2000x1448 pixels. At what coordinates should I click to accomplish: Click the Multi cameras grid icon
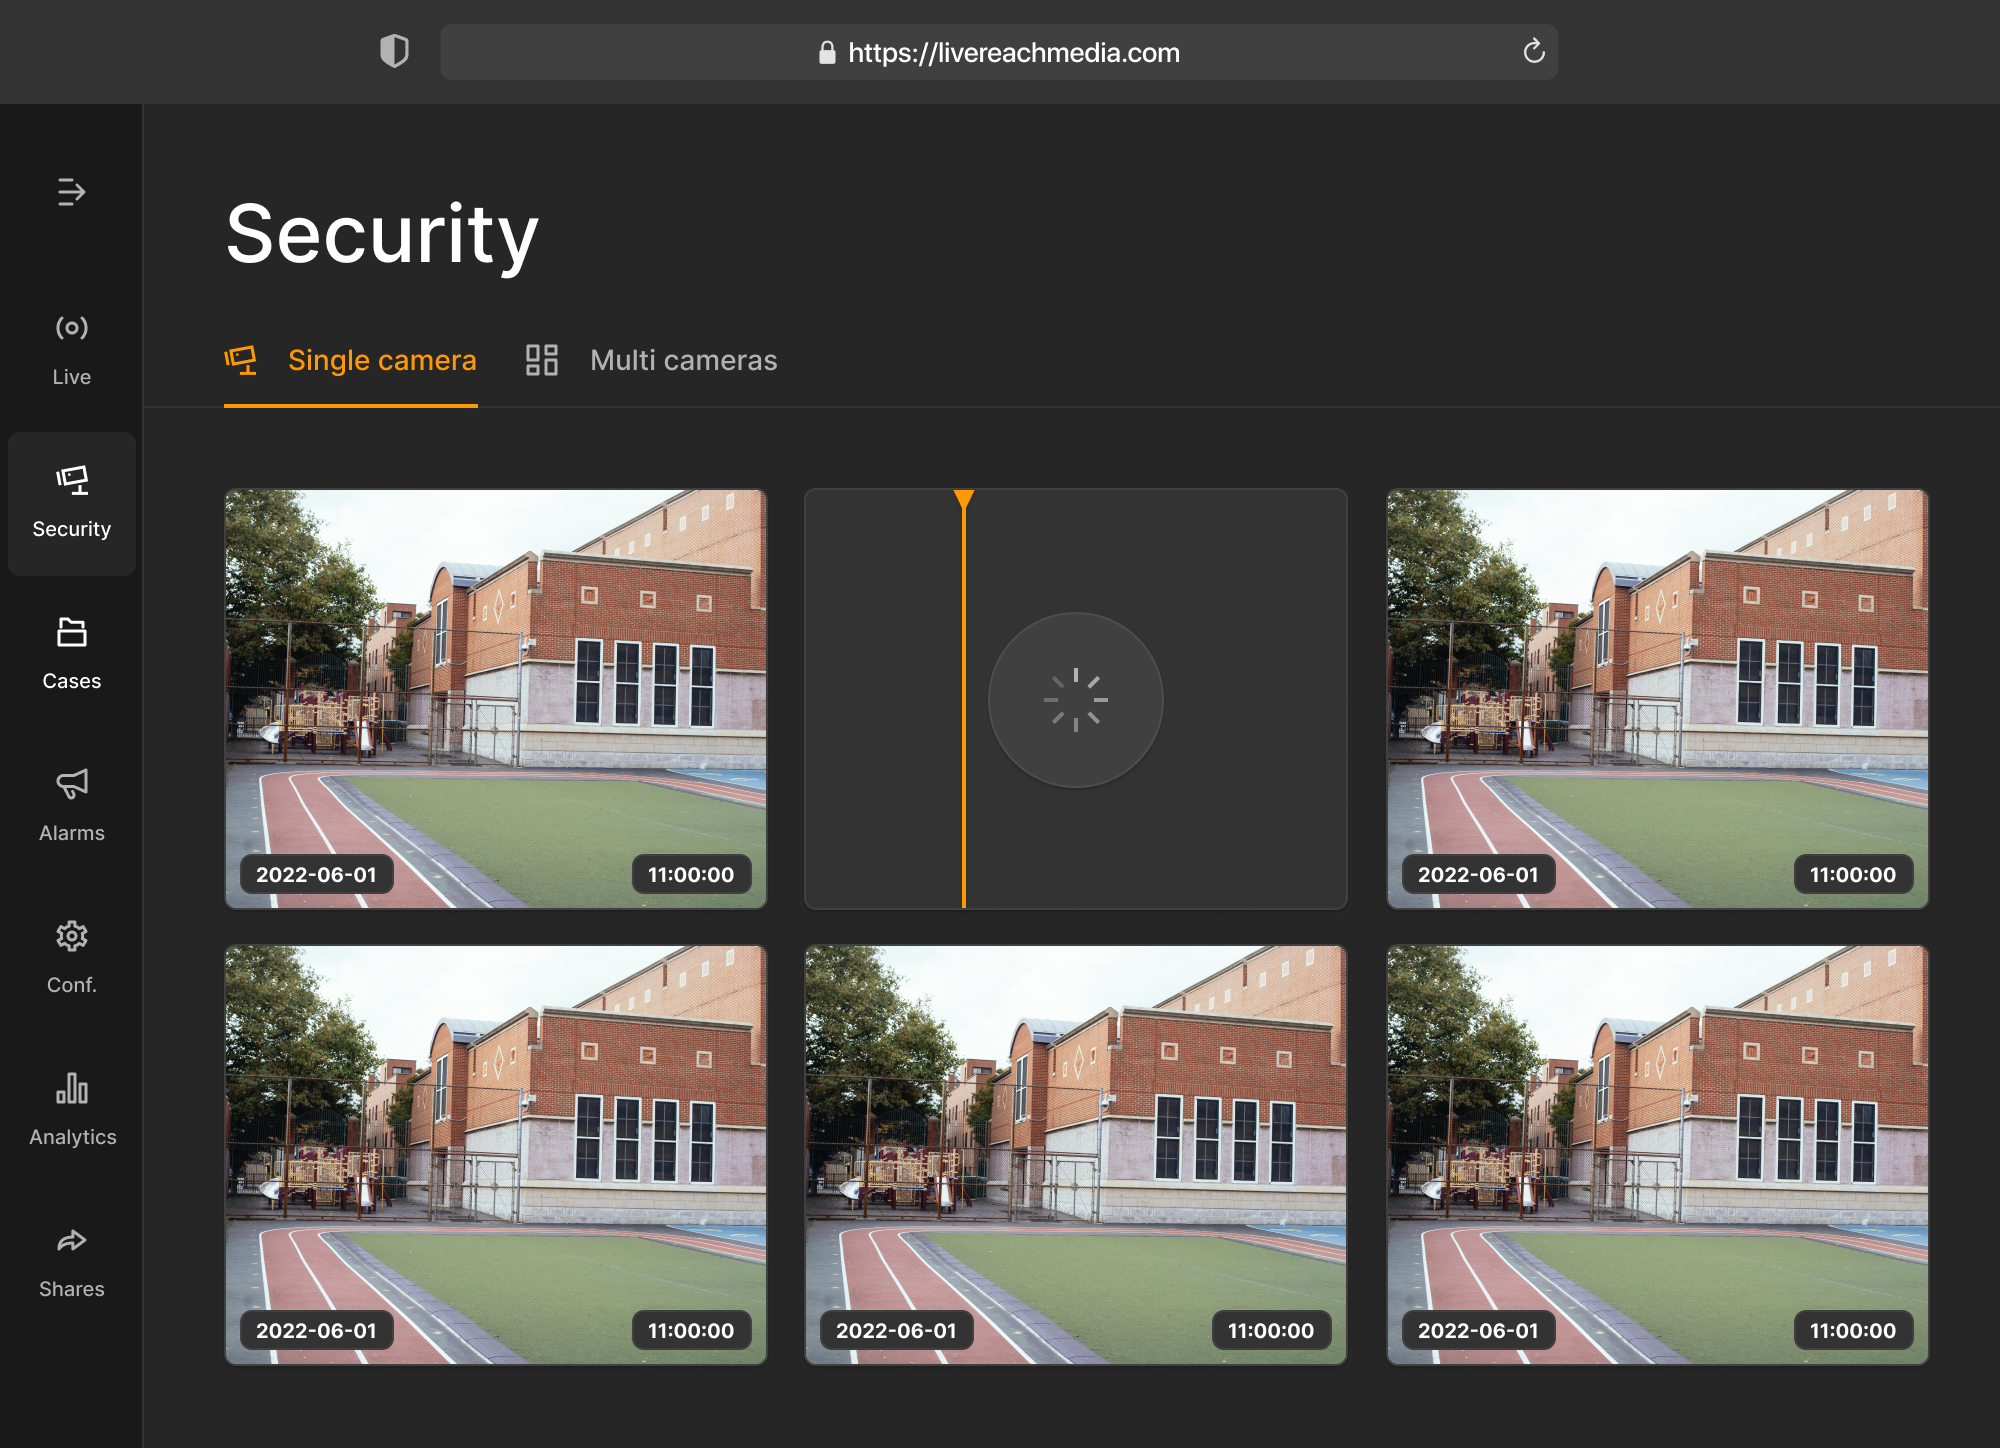point(541,360)
